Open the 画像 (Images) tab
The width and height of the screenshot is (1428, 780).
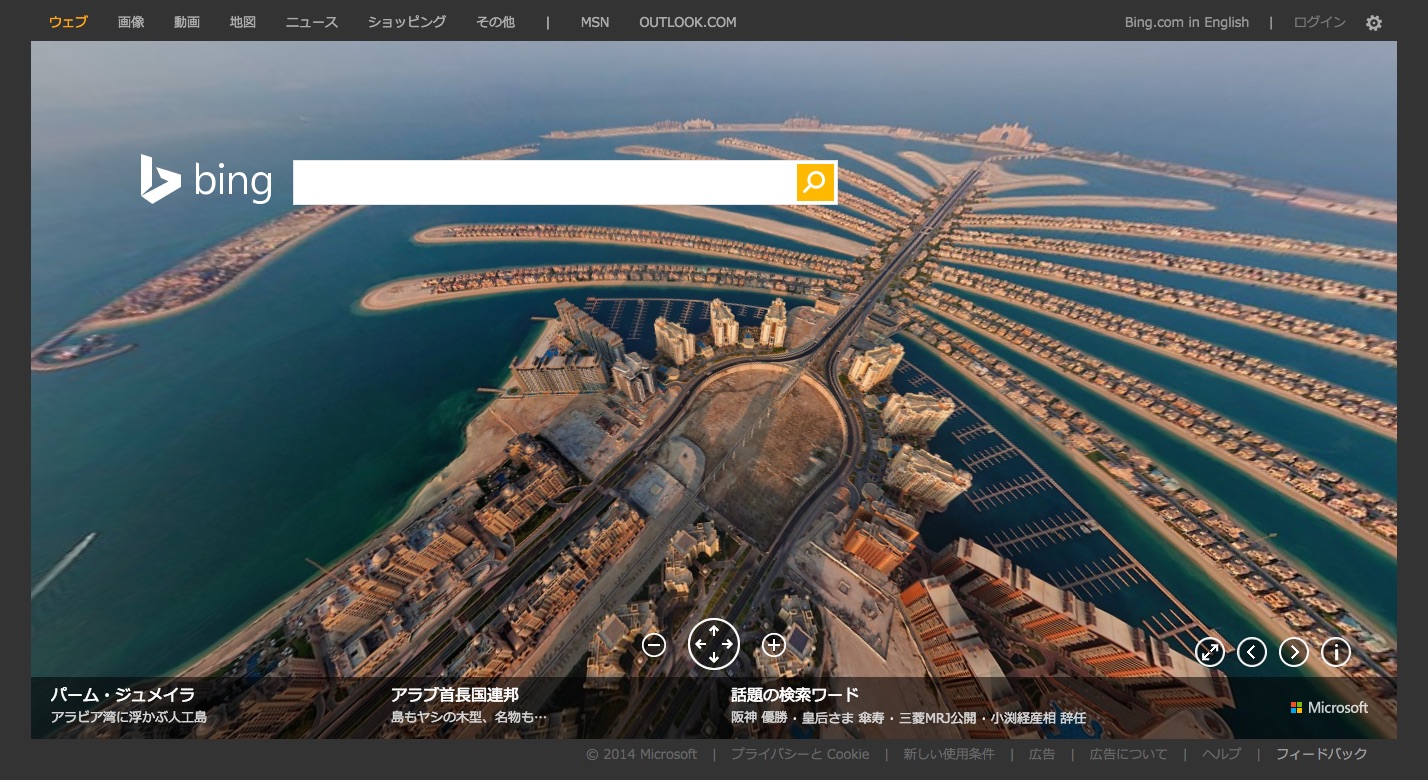[x=131, y=22]
